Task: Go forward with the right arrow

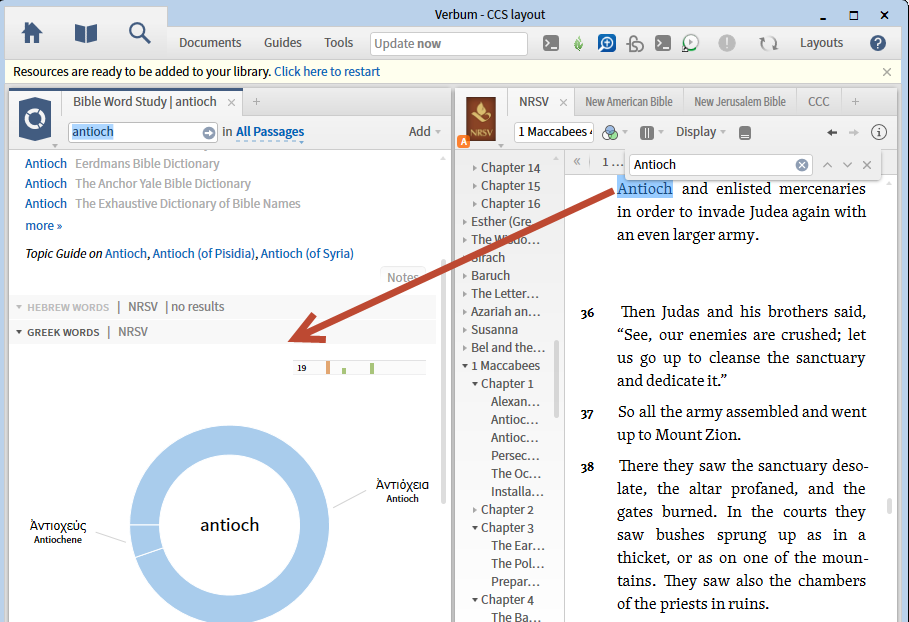Action: pos(853,133)
